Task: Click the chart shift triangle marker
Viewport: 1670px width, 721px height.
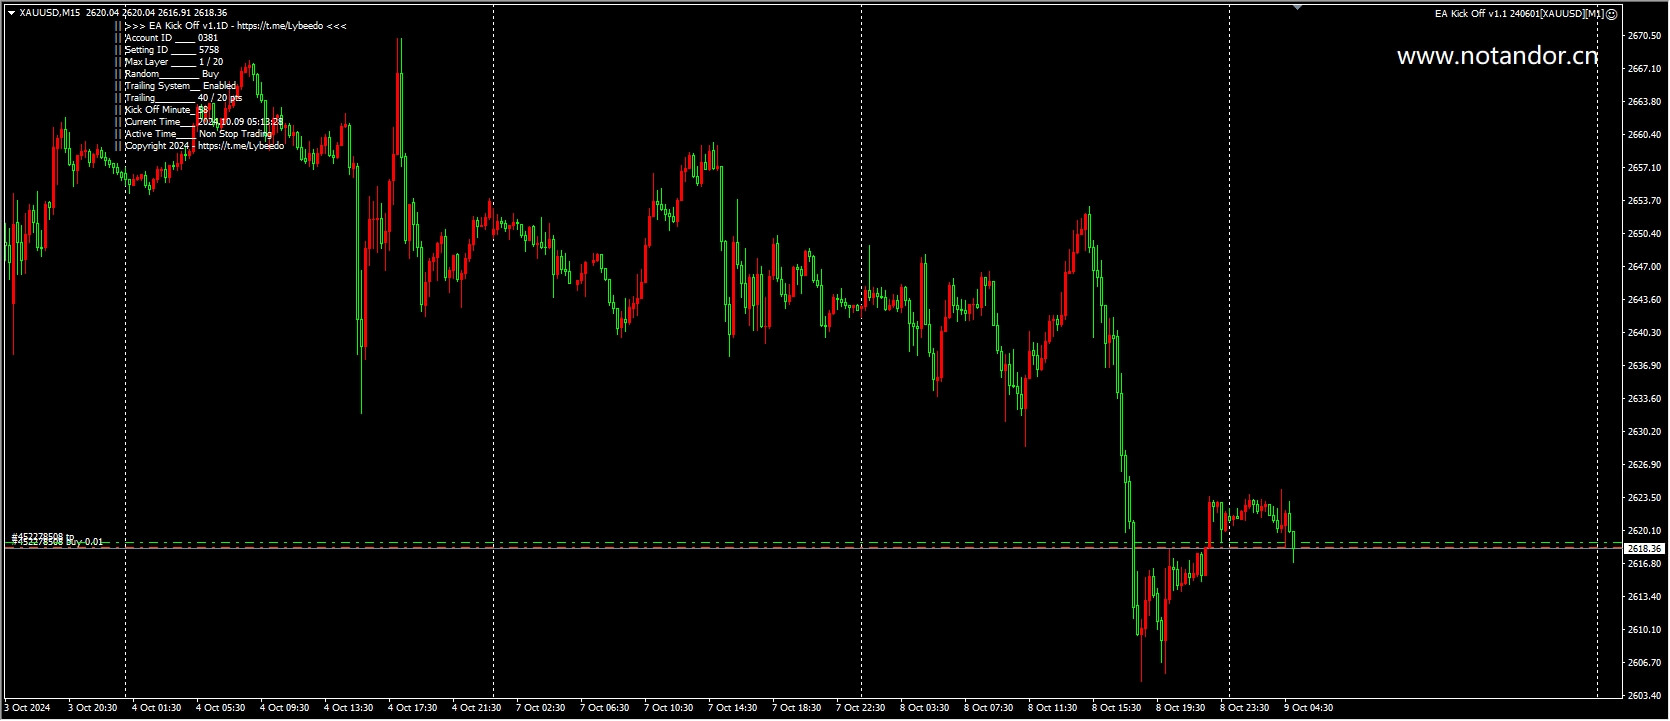Action: click(x=1297, y=7)
